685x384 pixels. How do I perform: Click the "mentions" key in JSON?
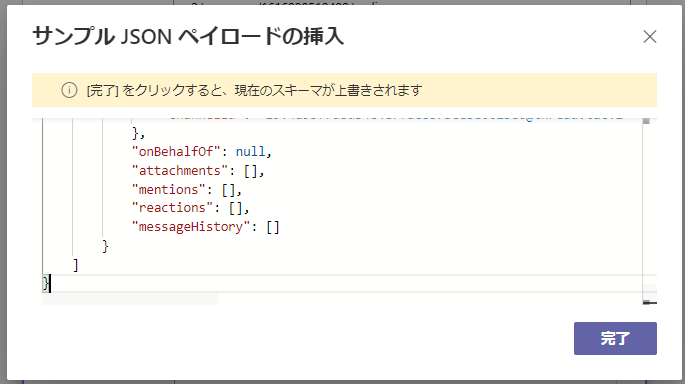[169, 190]
